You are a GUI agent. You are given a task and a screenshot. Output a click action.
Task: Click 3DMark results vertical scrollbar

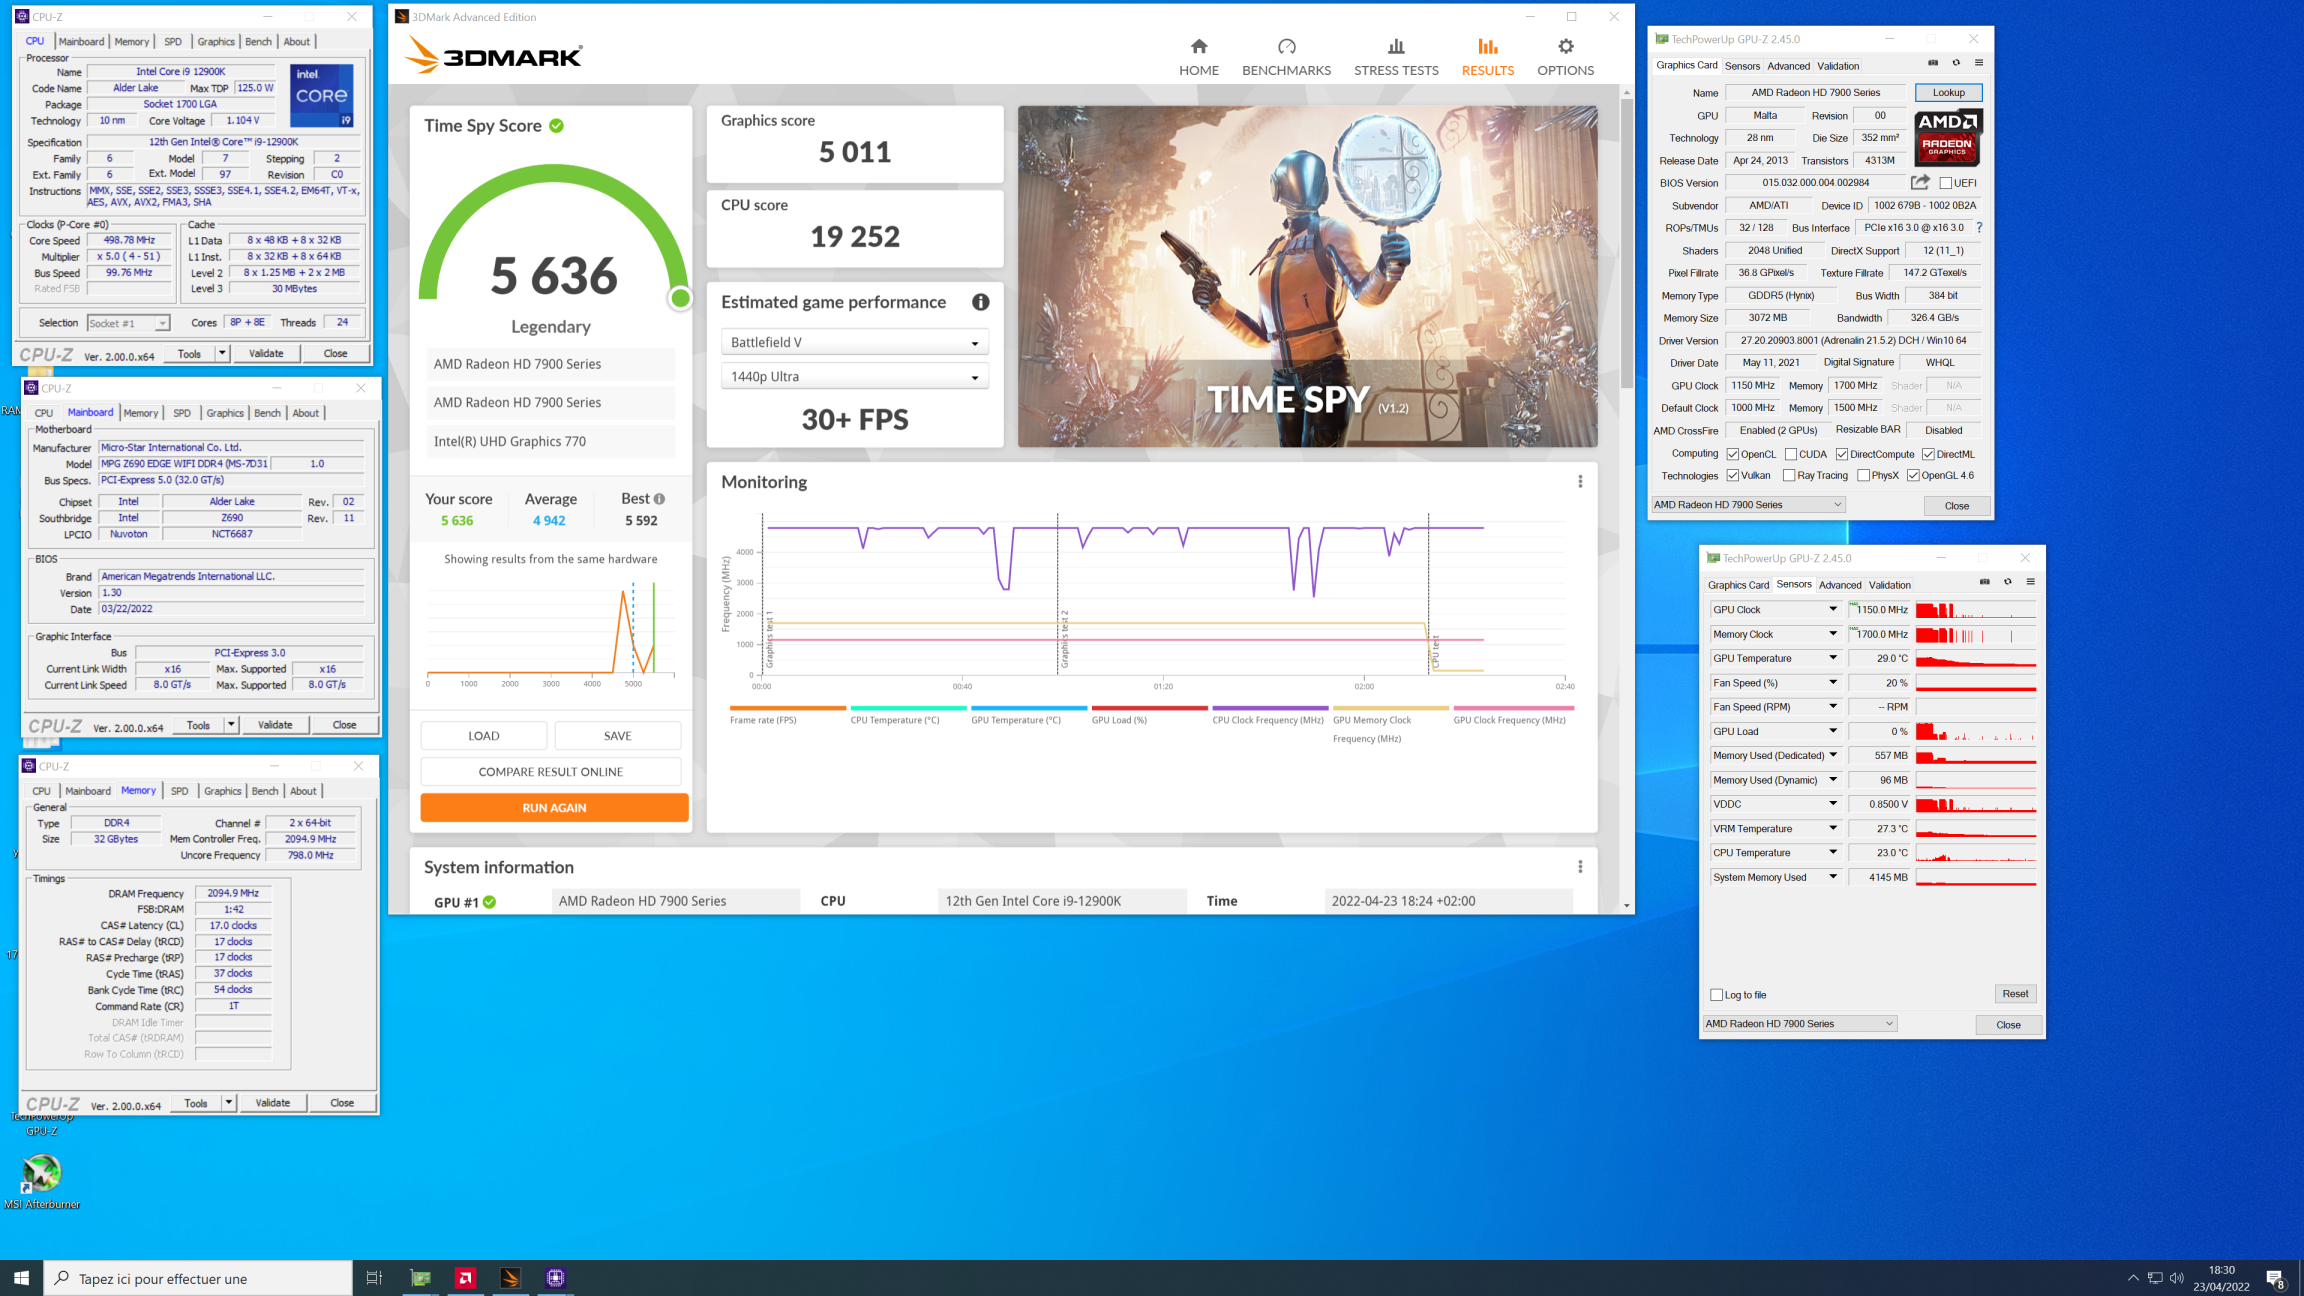pyautogui.click(x=1626, y=244)
